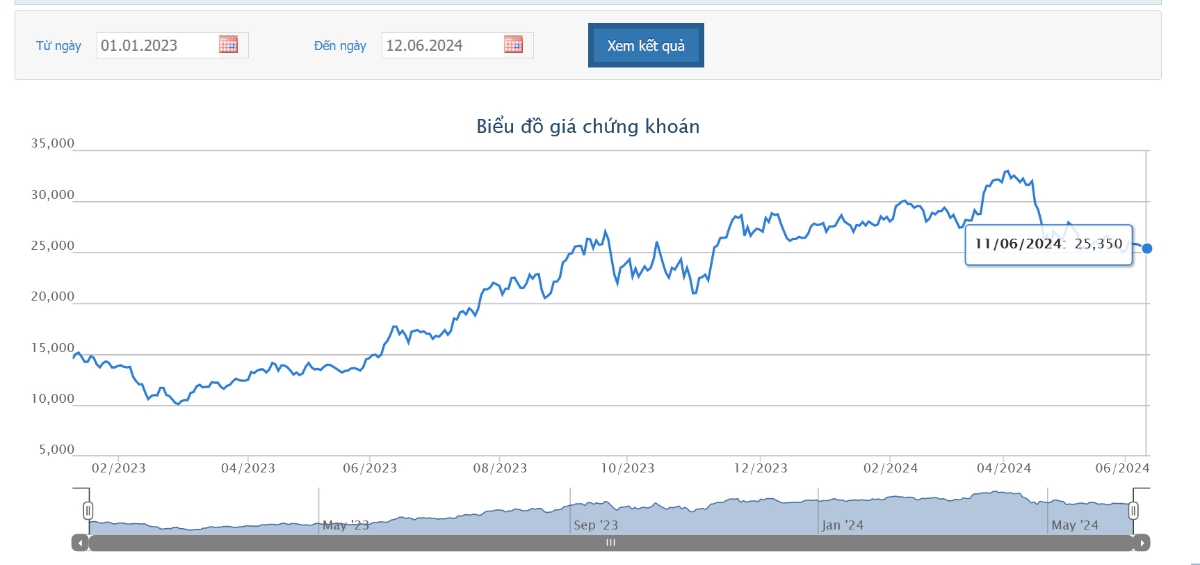1200x565 pixels.
Task: Click the Jan '24 marker in navigator
Action: 844,525
